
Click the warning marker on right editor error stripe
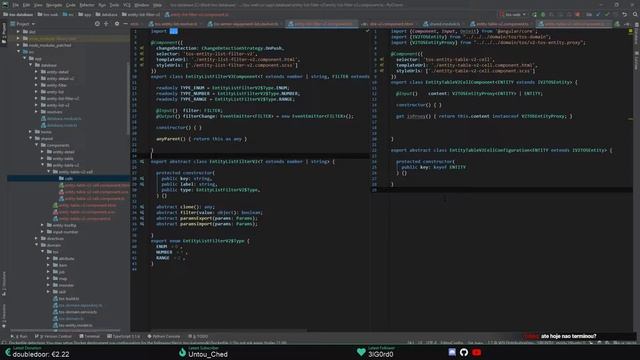[631, 119]
